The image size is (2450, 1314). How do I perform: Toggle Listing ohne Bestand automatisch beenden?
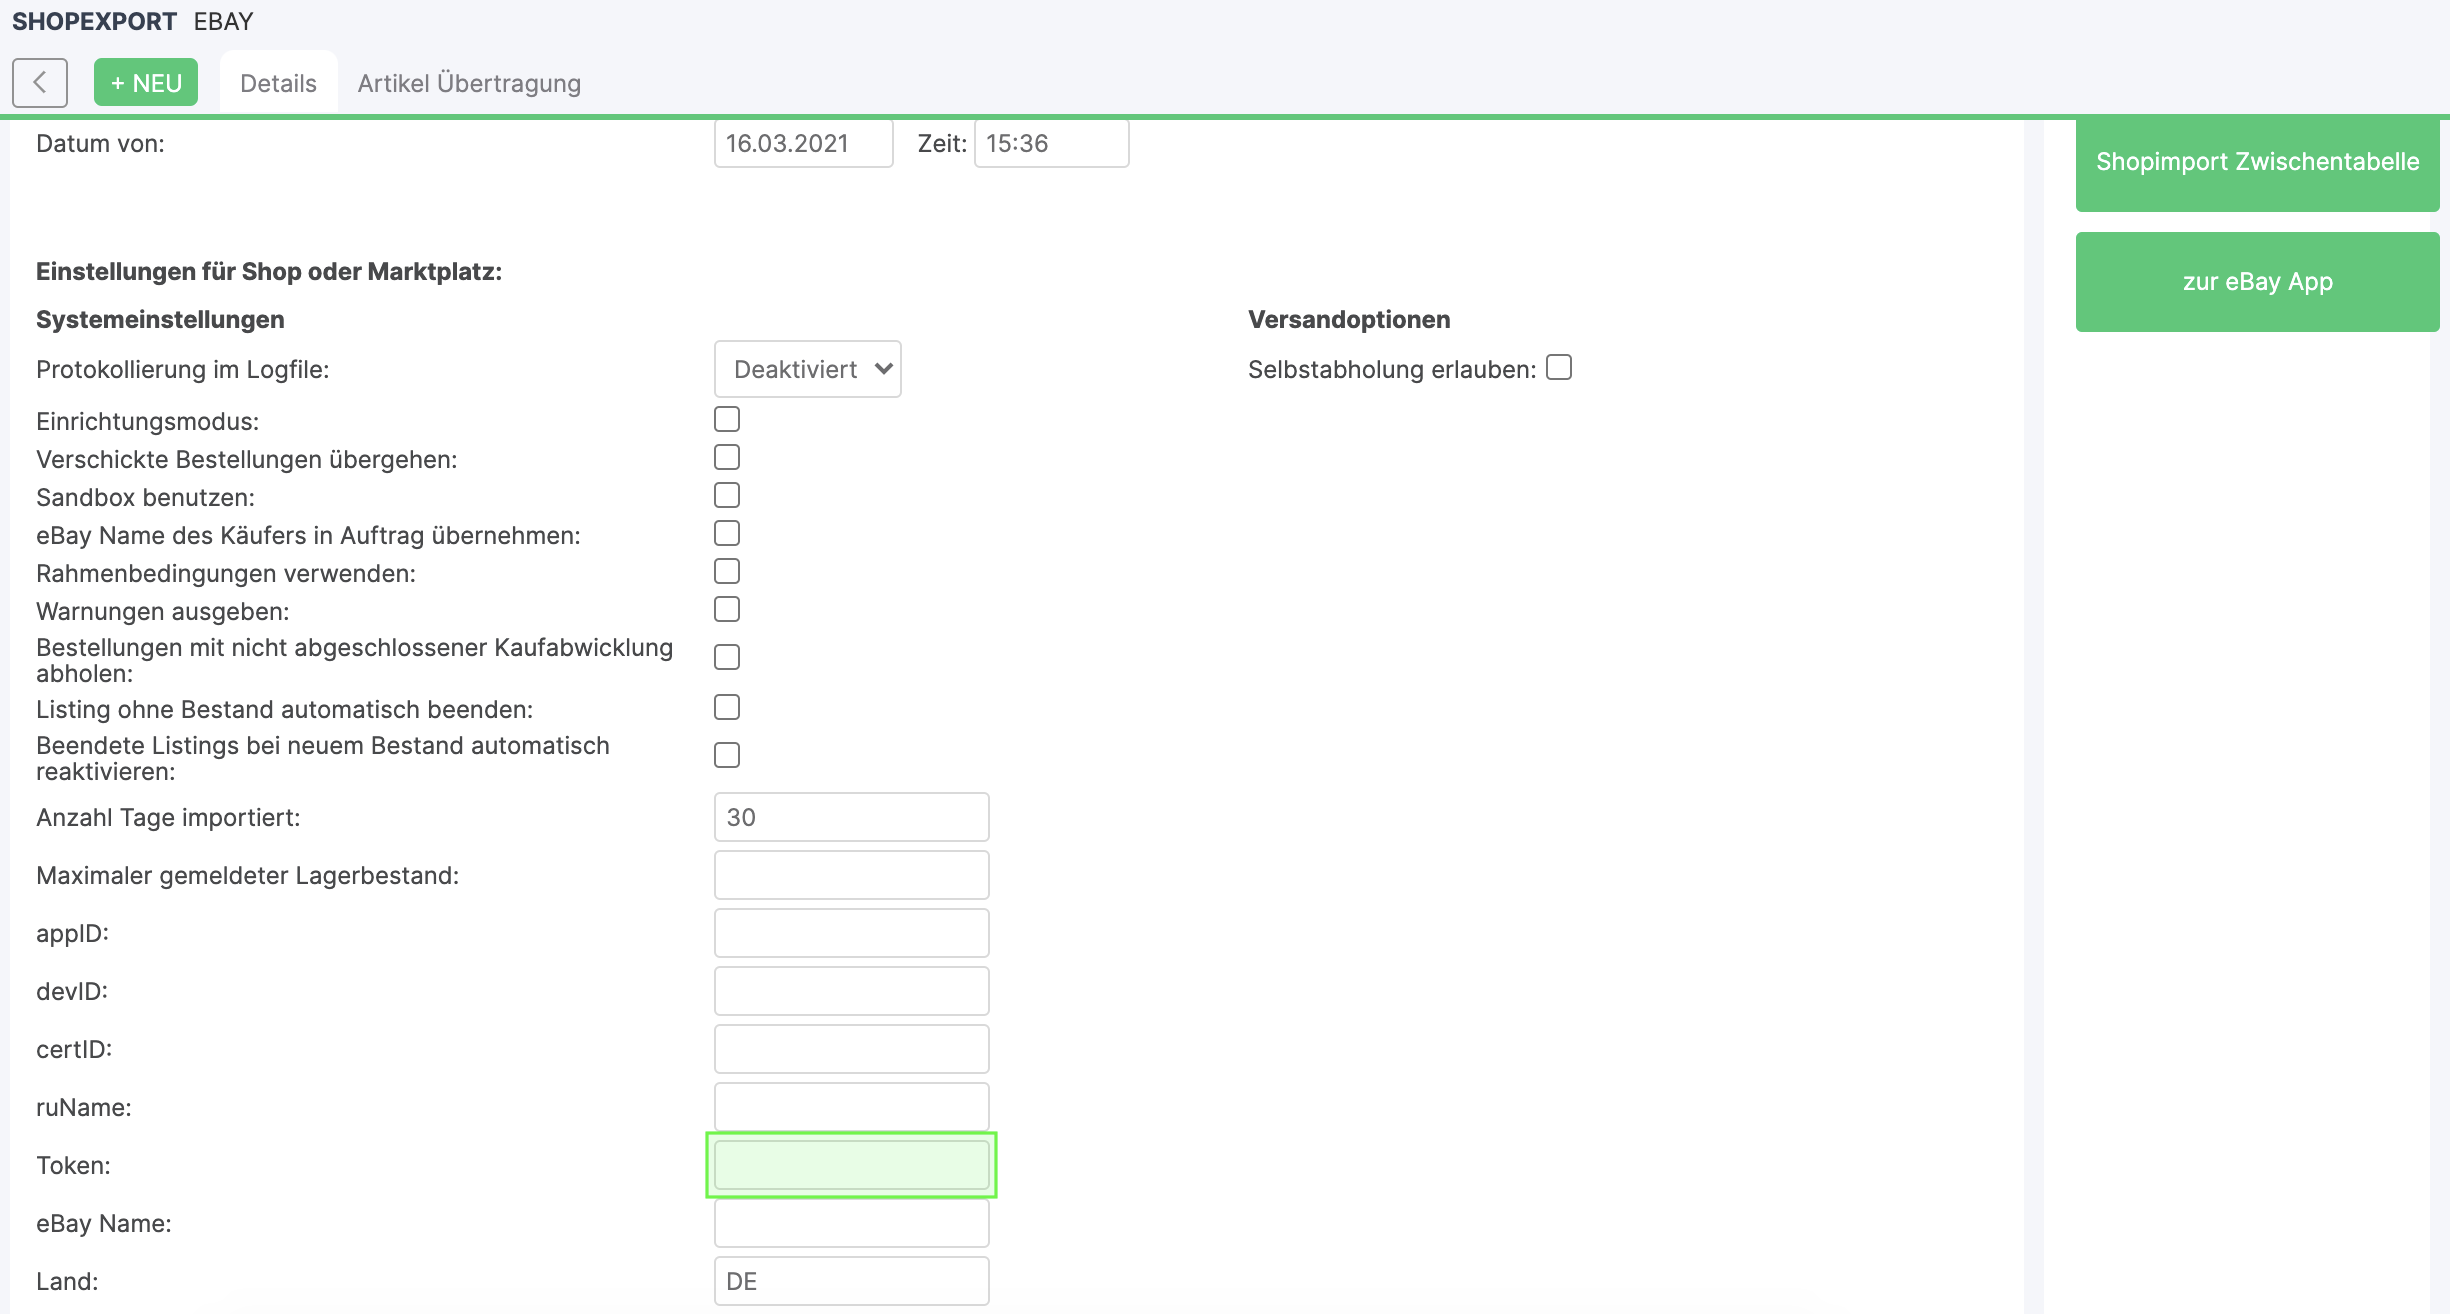click(727, 707)
